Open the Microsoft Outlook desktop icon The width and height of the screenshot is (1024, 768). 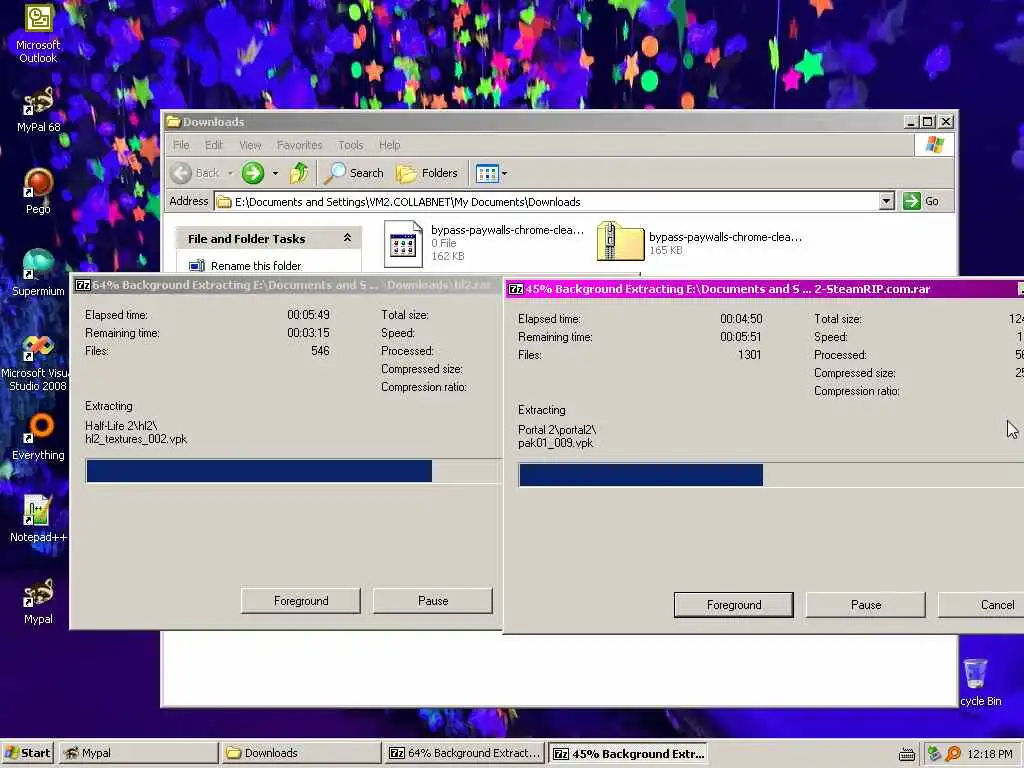pyautogui.click(x=38, y=33)
